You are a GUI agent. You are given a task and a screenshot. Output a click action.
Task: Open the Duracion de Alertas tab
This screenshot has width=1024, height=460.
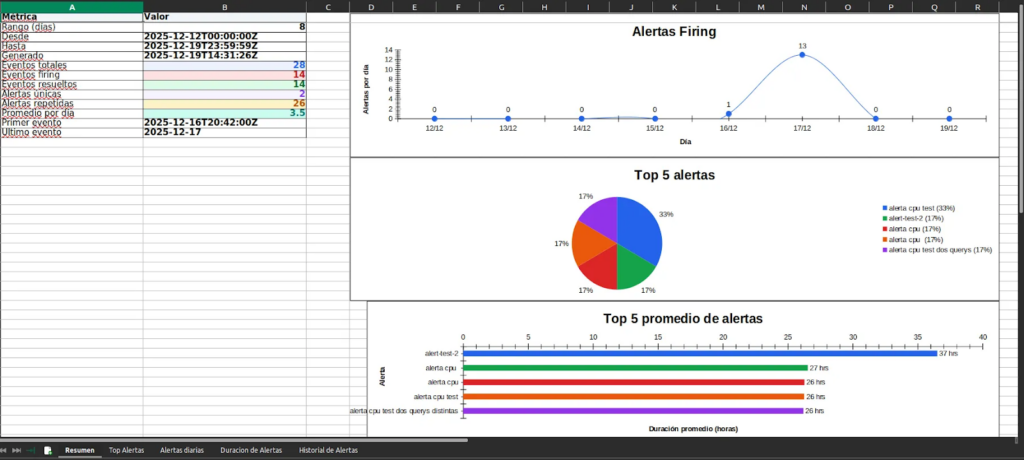[251, 451]
